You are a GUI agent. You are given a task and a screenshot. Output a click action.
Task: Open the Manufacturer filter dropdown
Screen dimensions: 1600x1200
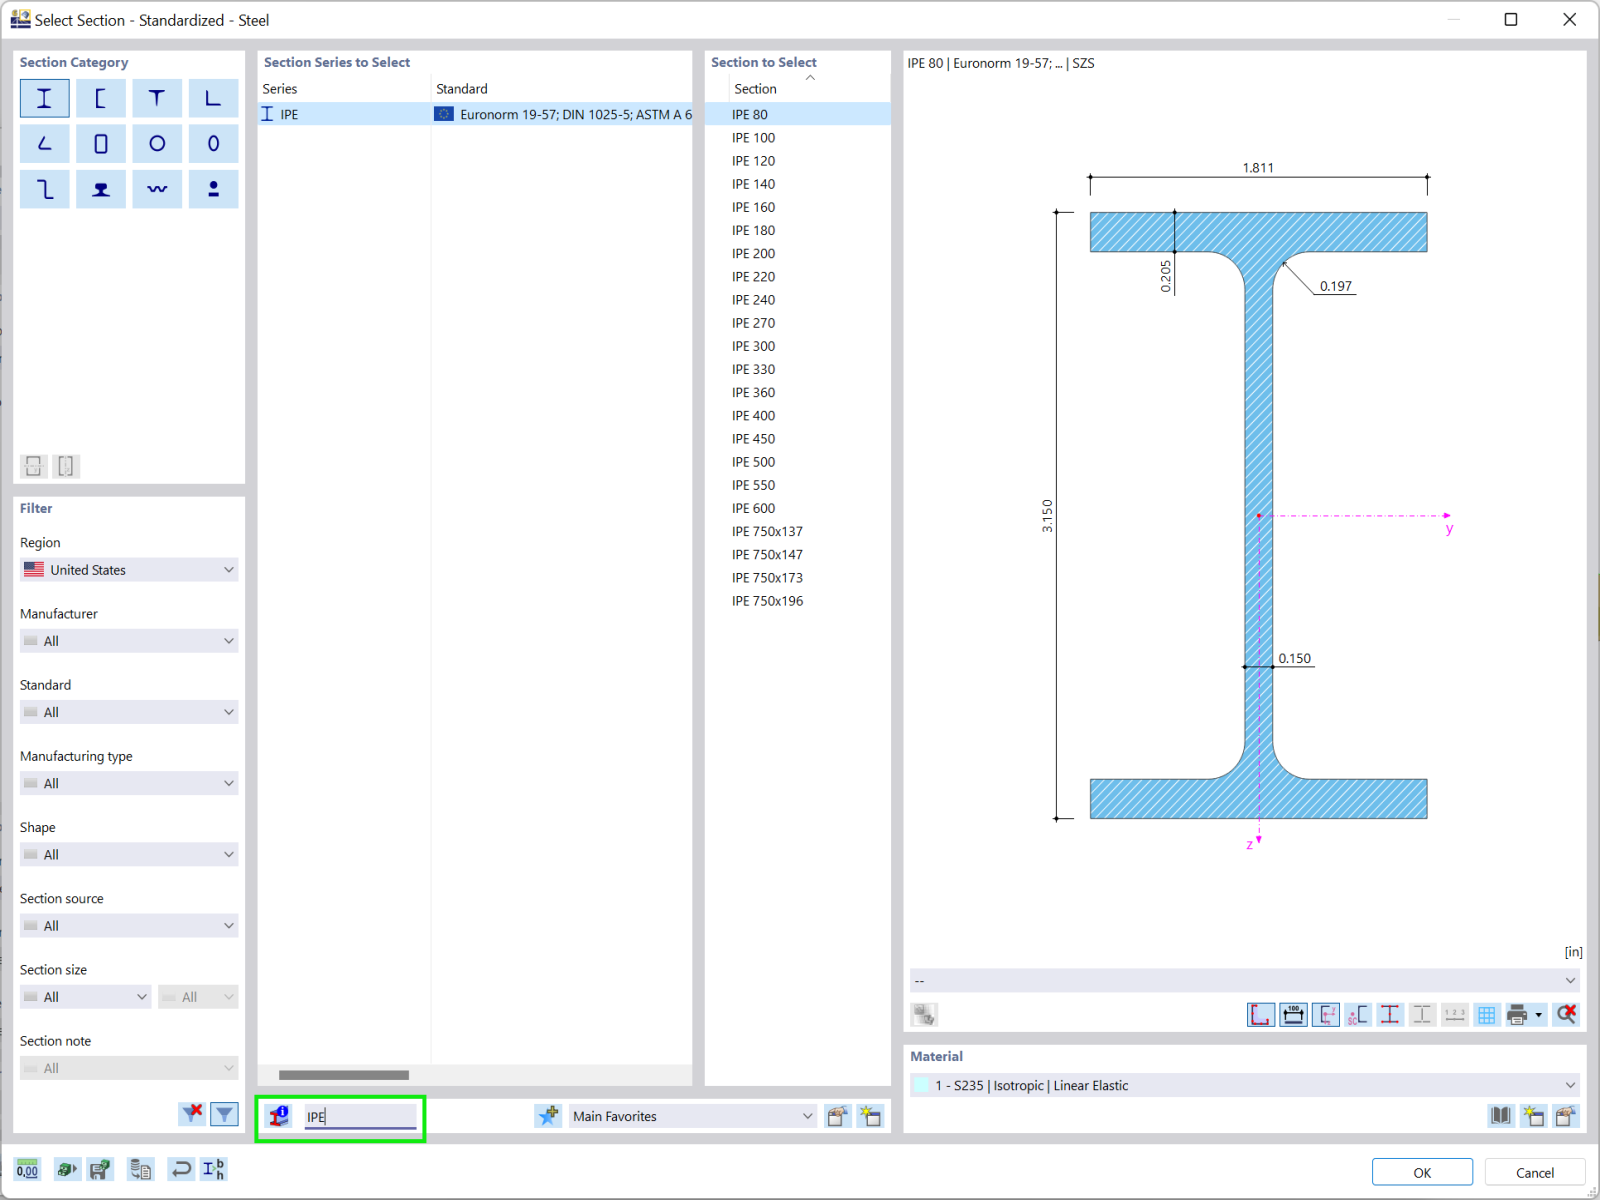(129, 641)
